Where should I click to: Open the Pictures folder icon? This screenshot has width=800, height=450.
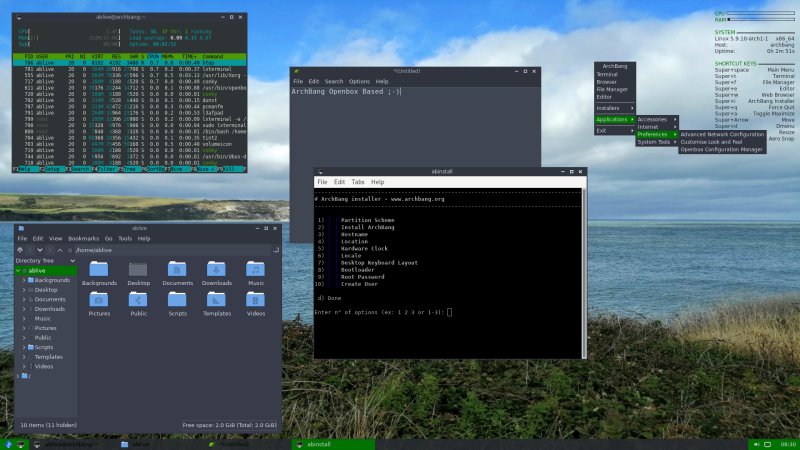(x=99, y=299)
